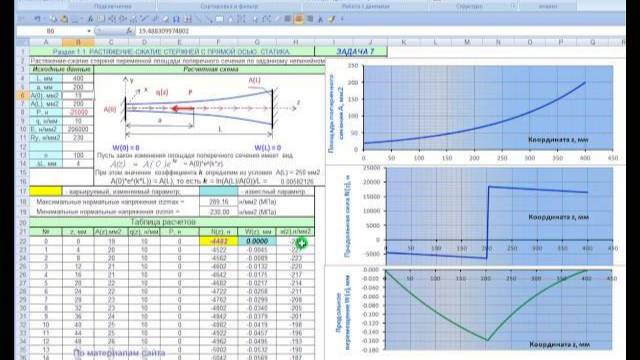Select the yellow cell with -4482
Image resolution: width=640 pixels, height=360 pixels.
click(218, 241)
